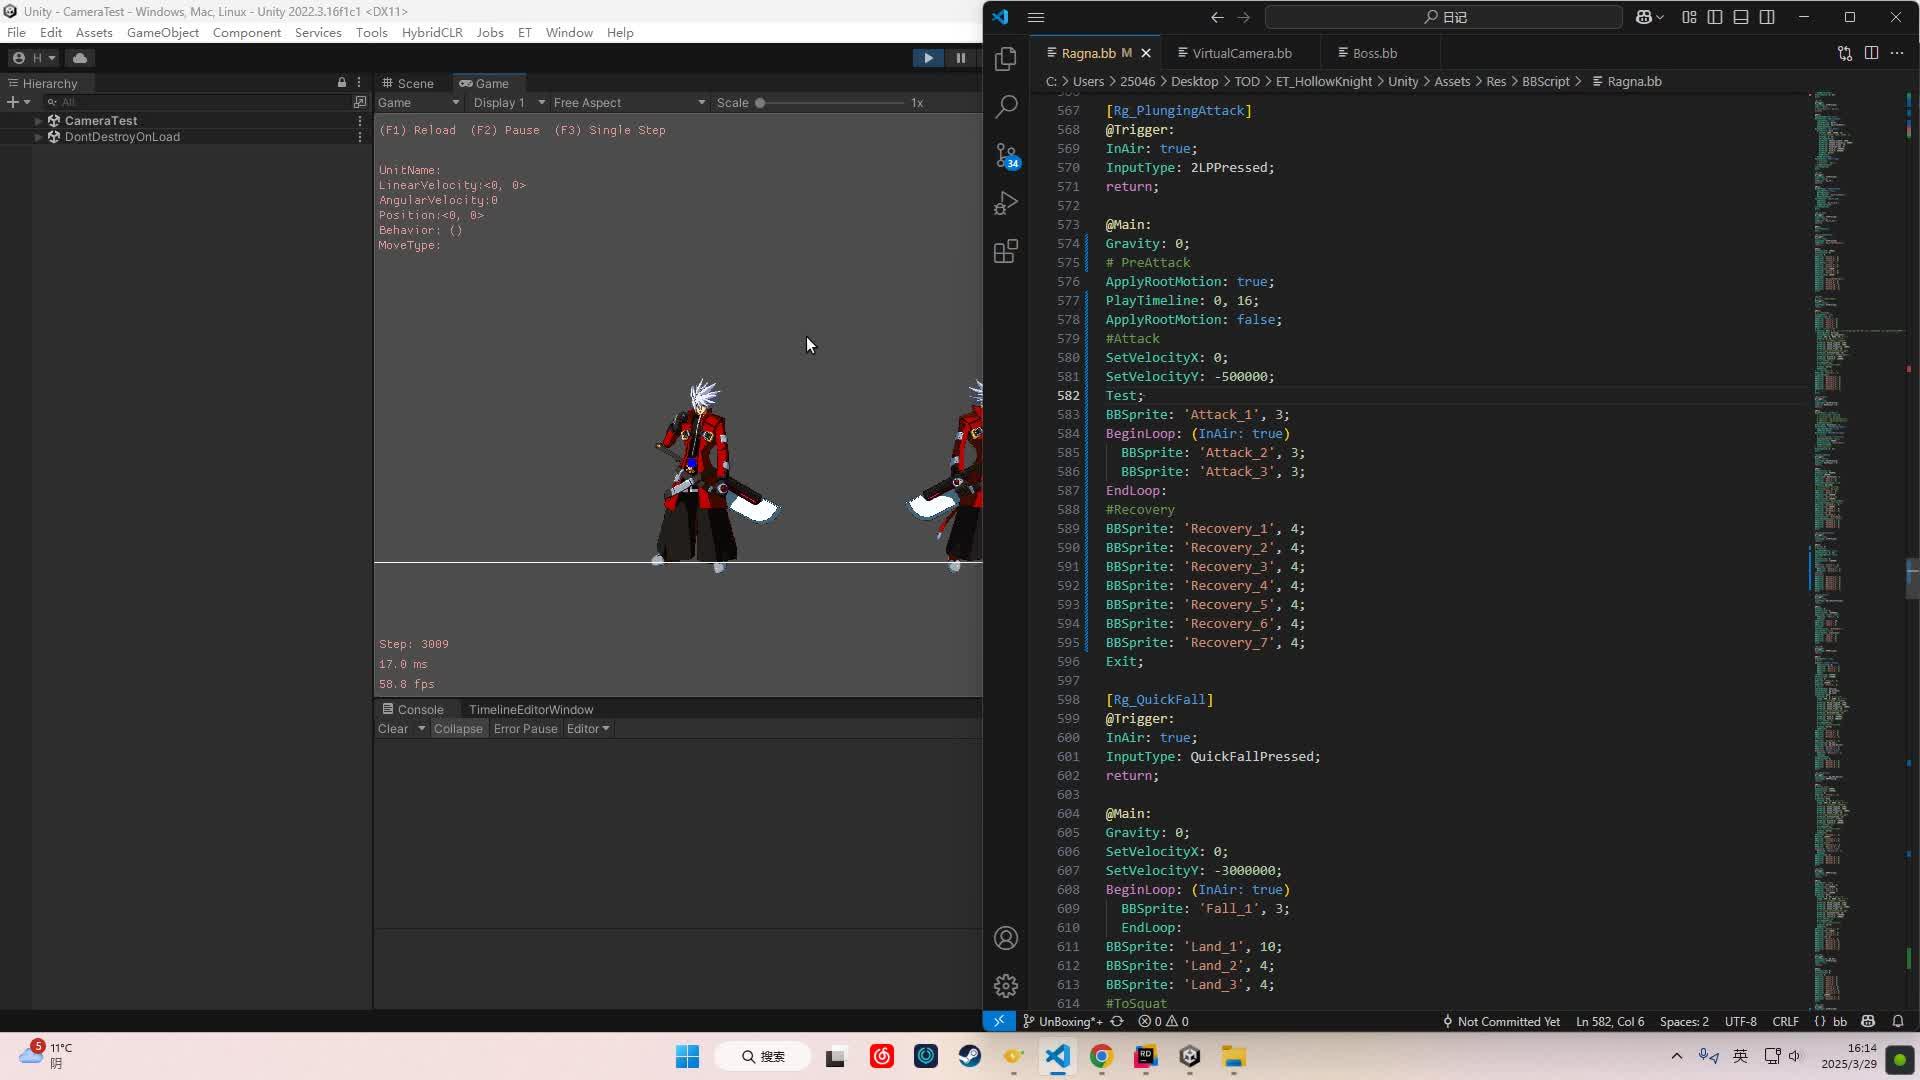1920x1080 pixels.
Task: Open the Clear options dropdown arrow
Action: click(x=421, y=729)
